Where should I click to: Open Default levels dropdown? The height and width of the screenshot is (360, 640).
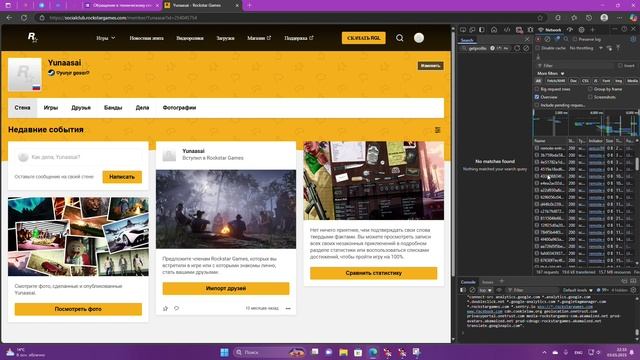(578, 290)
